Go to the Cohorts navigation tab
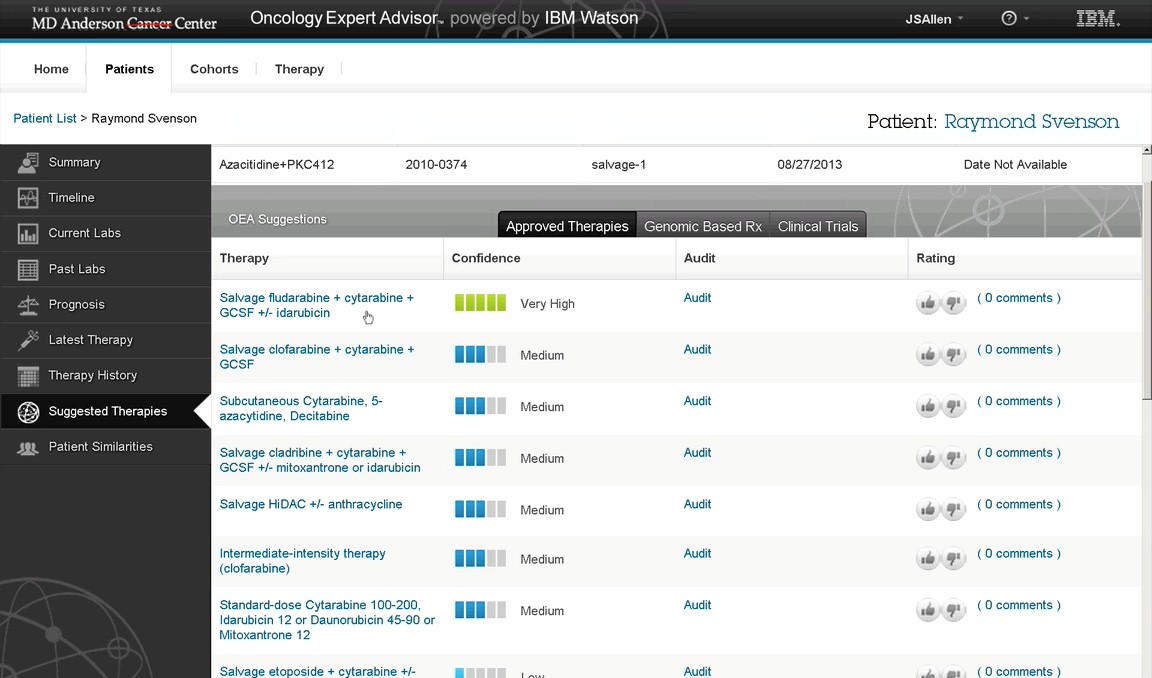This screenshot has width=1152, height=678. (214, 69)
